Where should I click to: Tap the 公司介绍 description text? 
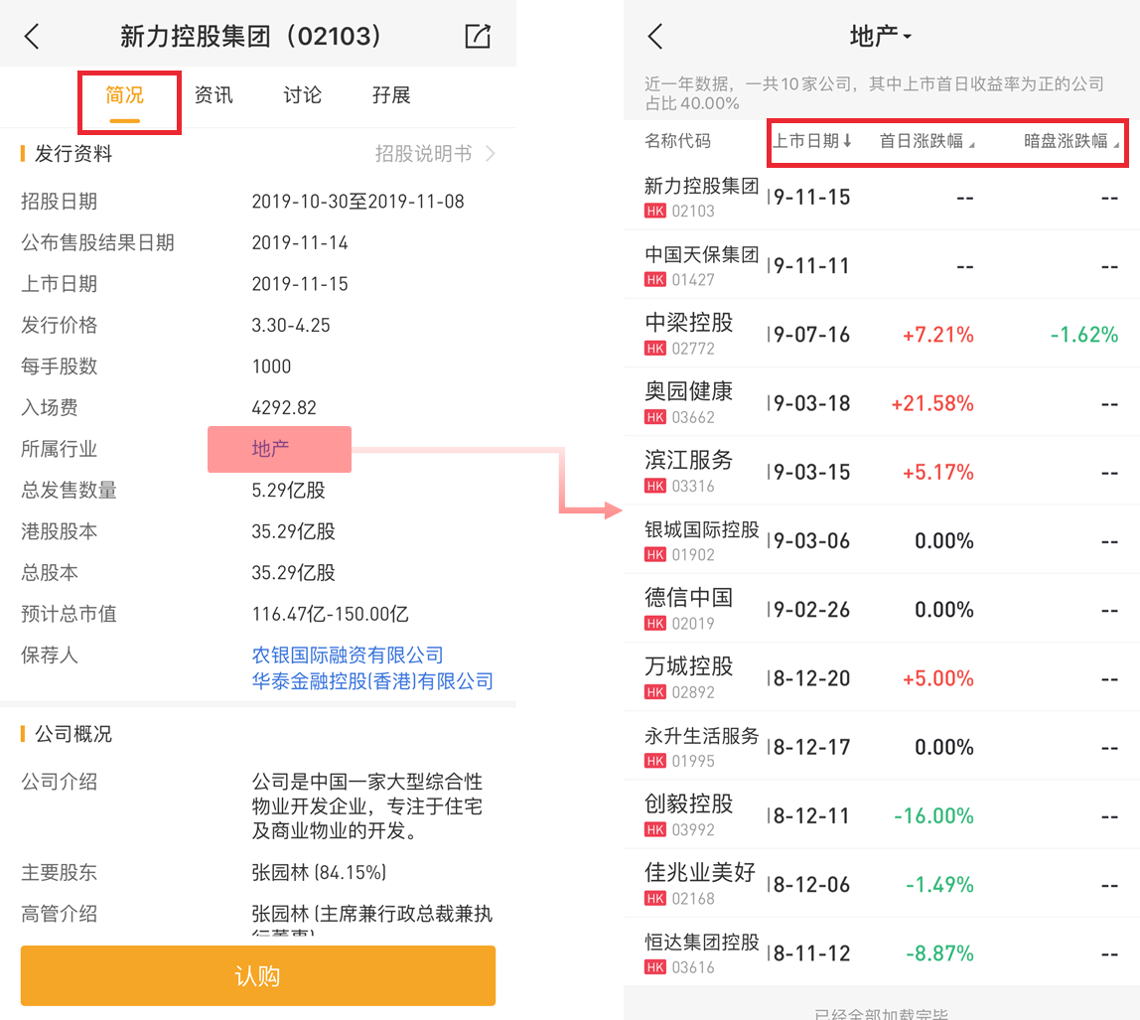pyautogui.click(x=367, y=806)
